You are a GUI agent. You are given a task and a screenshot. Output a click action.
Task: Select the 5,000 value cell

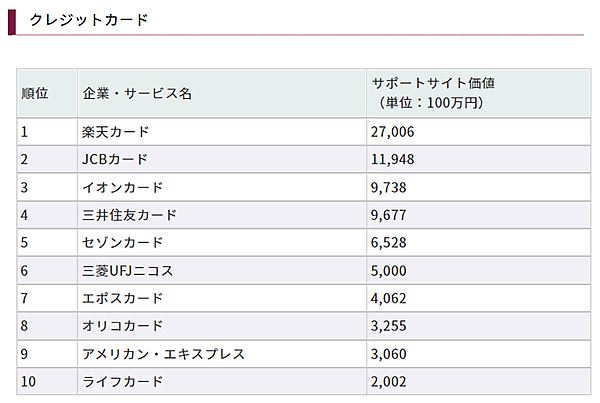pyautogui.click(x=390, y=270)
